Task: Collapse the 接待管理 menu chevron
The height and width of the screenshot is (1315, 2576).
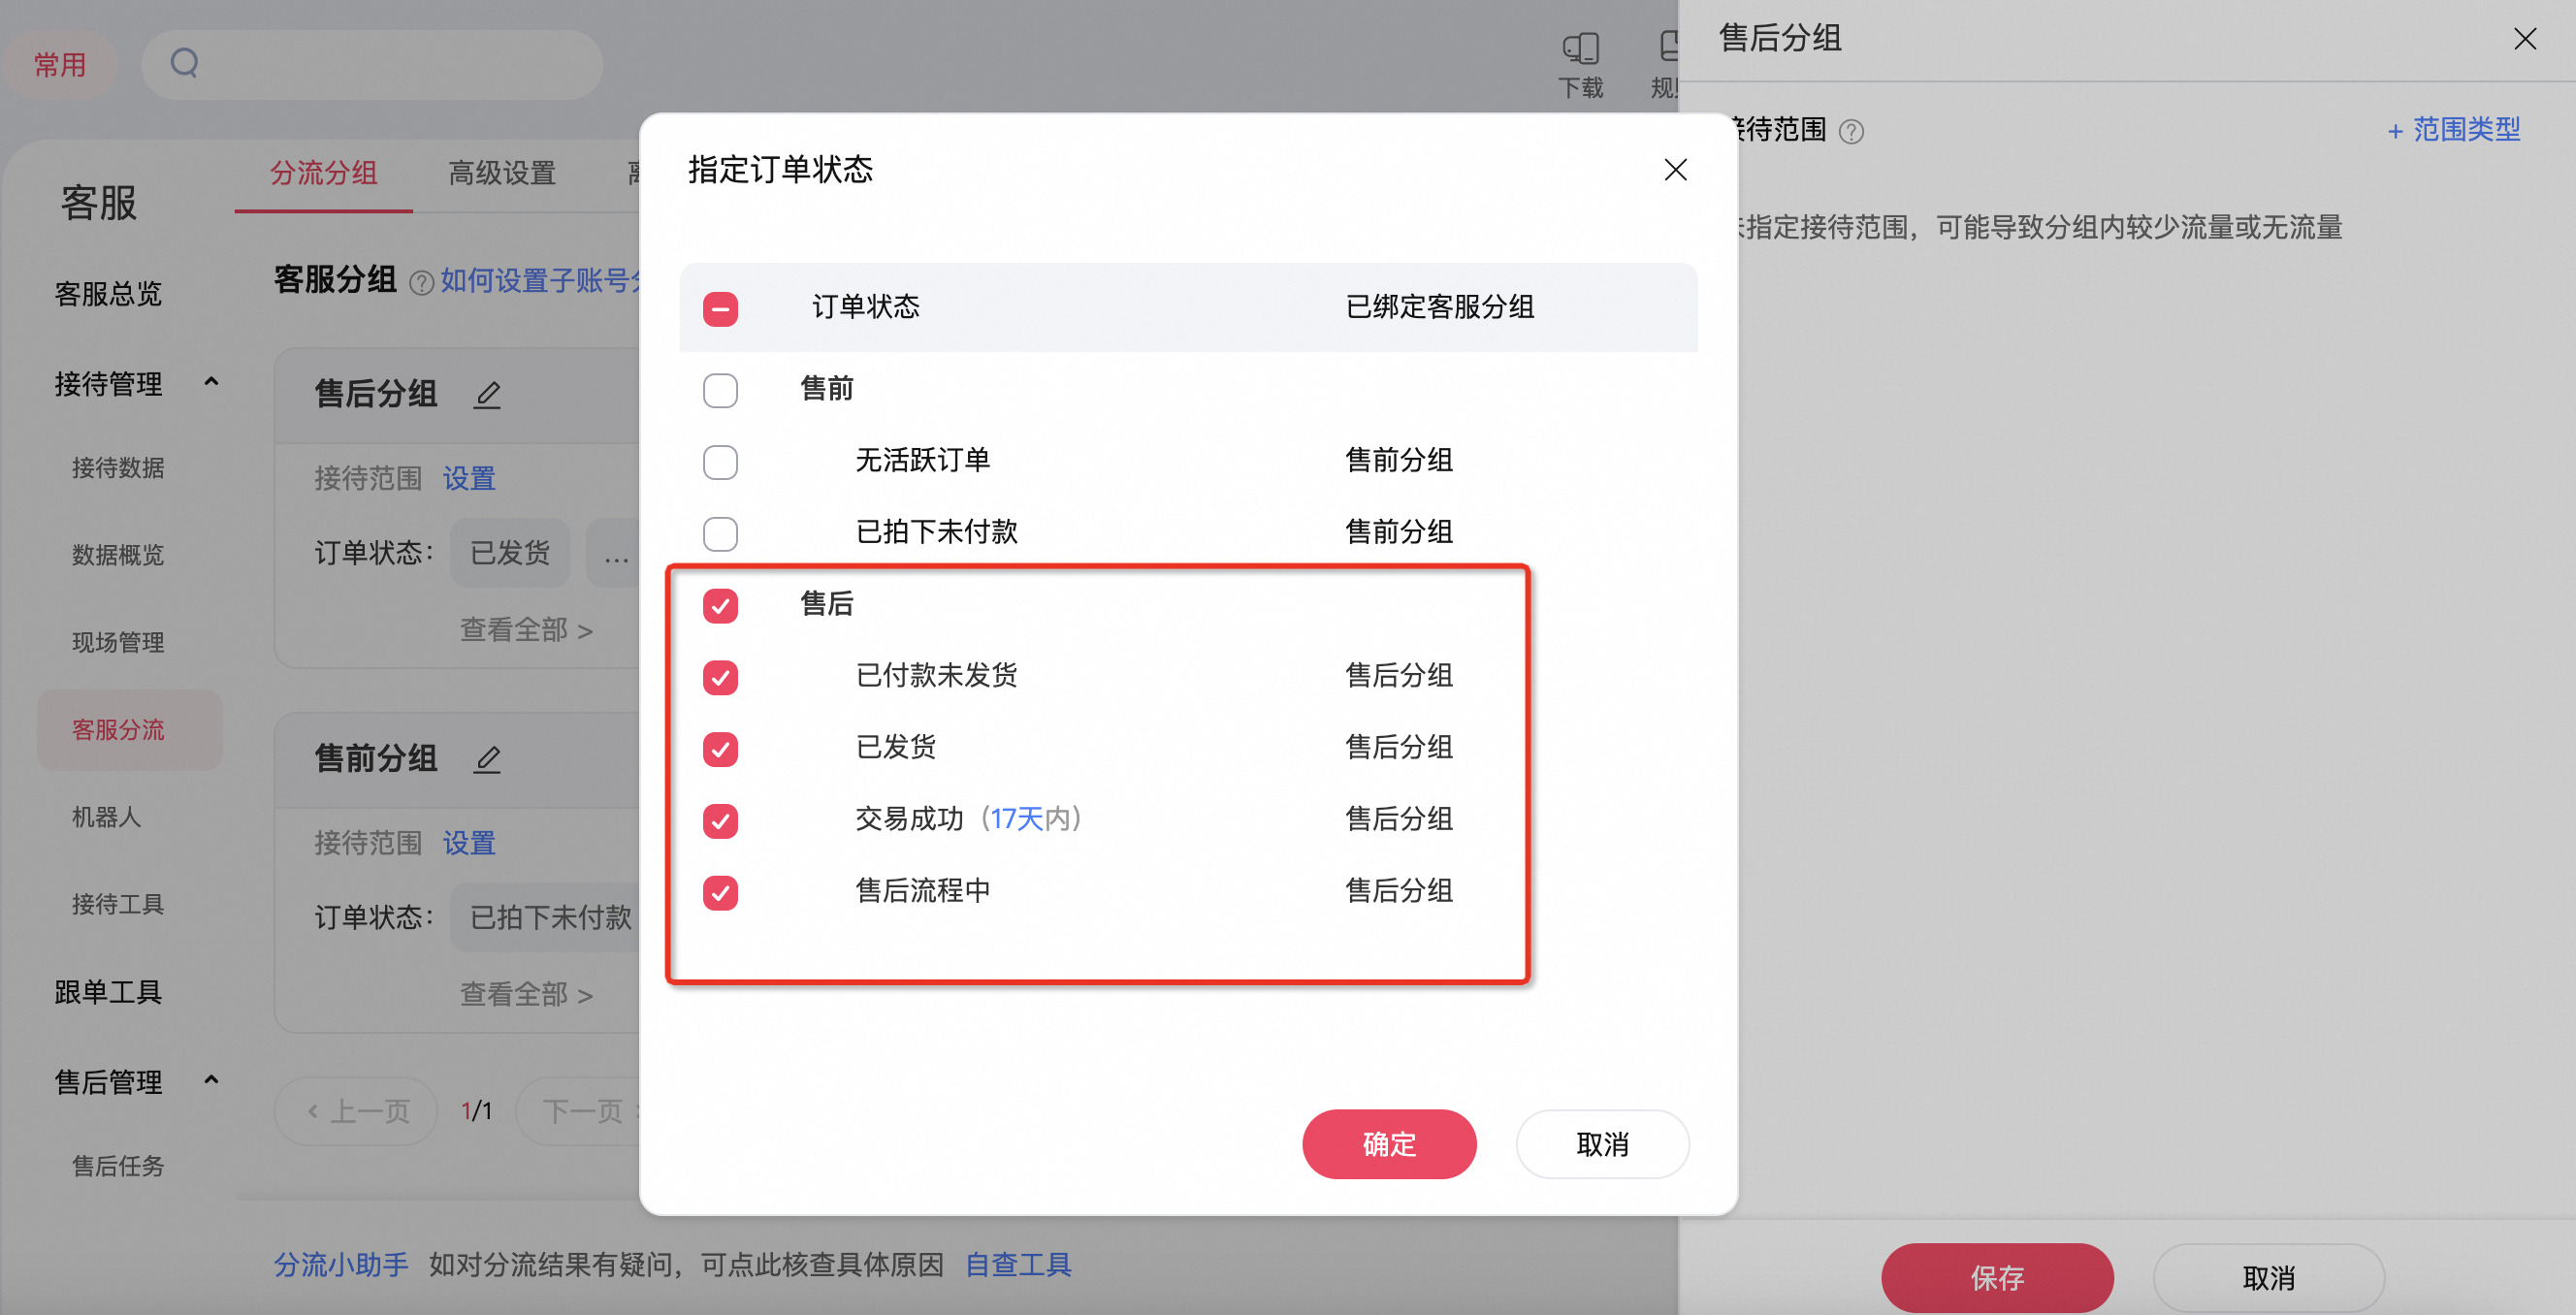Action: point(211,382)
